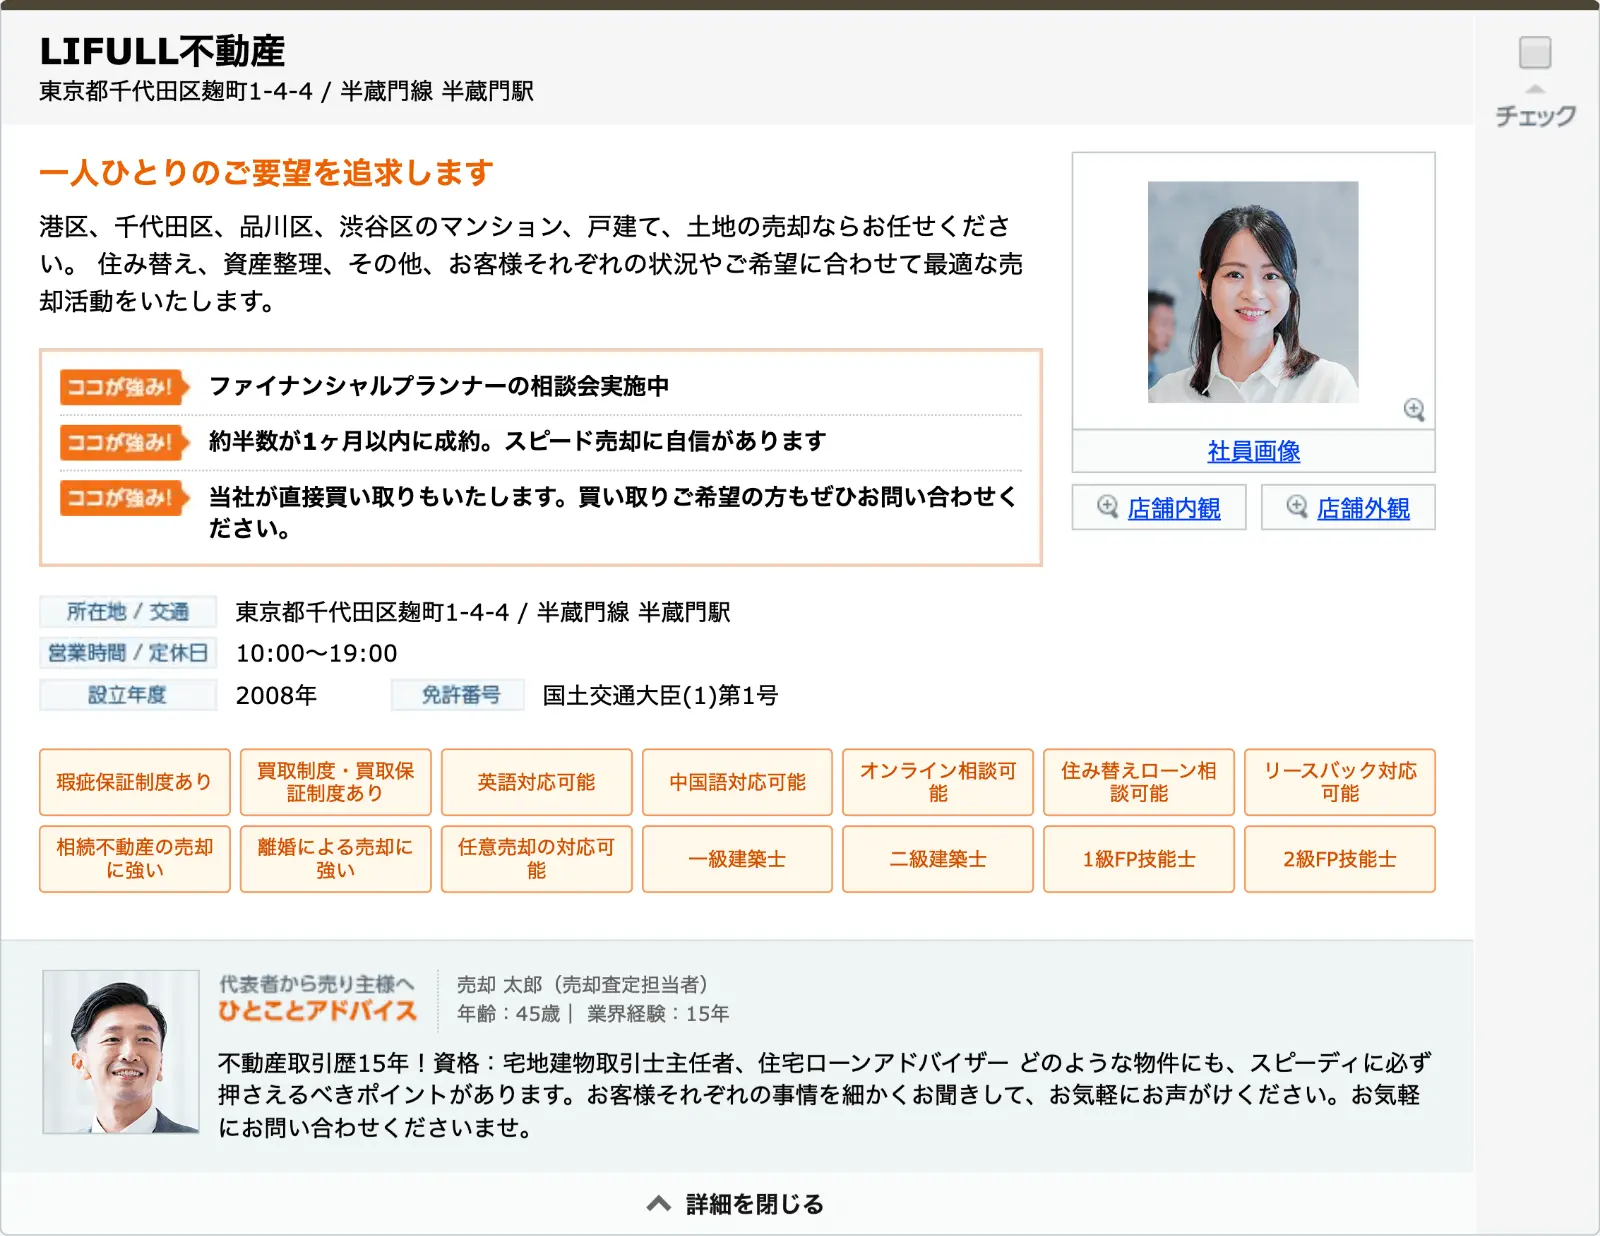Open the 店舗内観 link
Viewport: 1600px width, 1236px height.
pos(1174,509)
